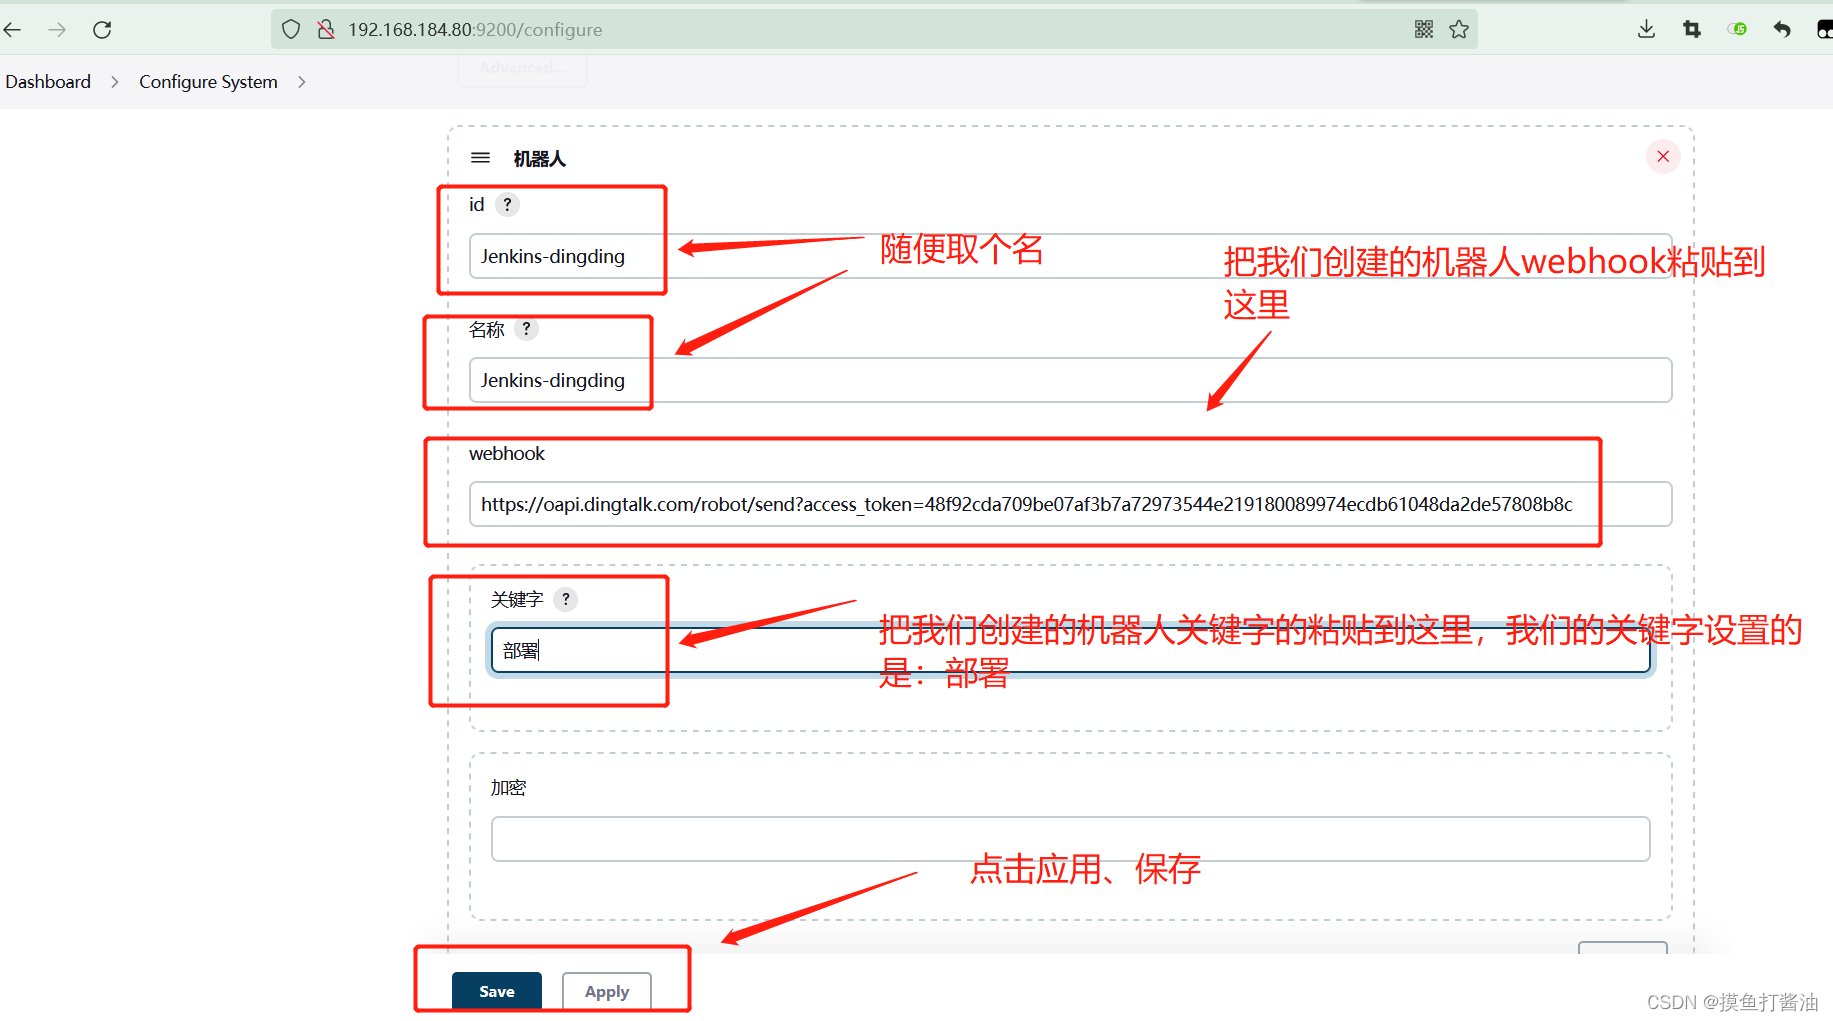Click the 机器人 section title
This screenshot has width=1833, height=1021.
pyautogui.click(x=540, y=159)
